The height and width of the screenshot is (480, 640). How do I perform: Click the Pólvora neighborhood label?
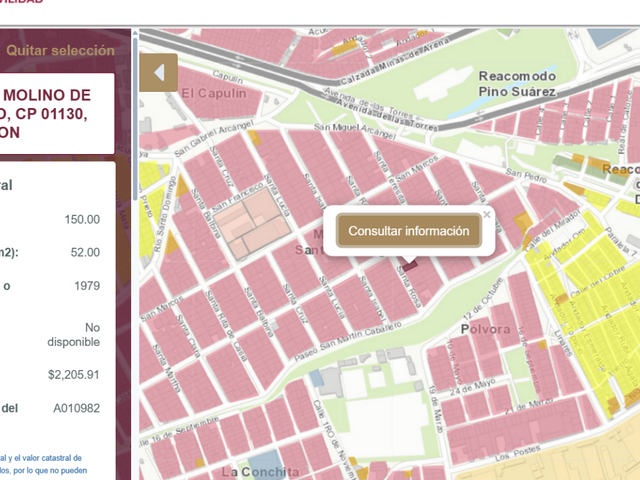(485, 329)
